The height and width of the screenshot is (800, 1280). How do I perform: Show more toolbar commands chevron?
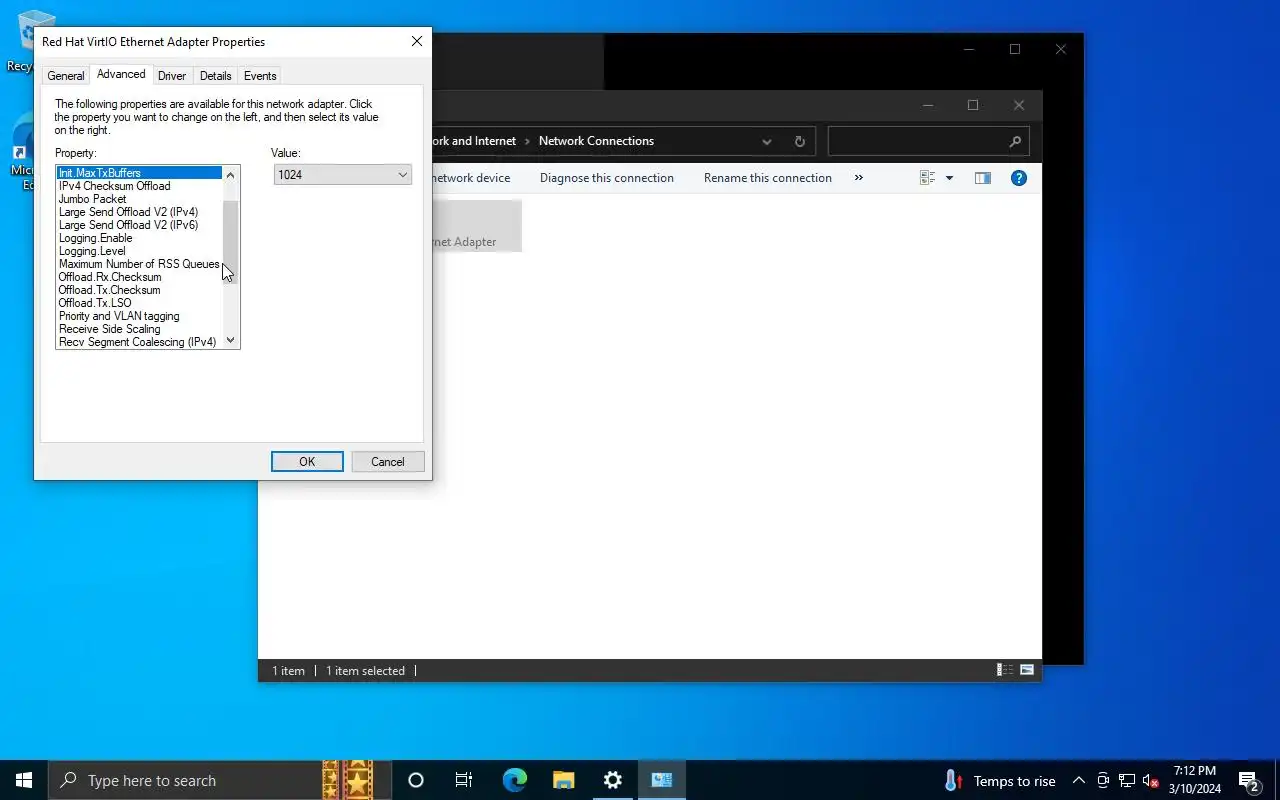click(858, 178)
